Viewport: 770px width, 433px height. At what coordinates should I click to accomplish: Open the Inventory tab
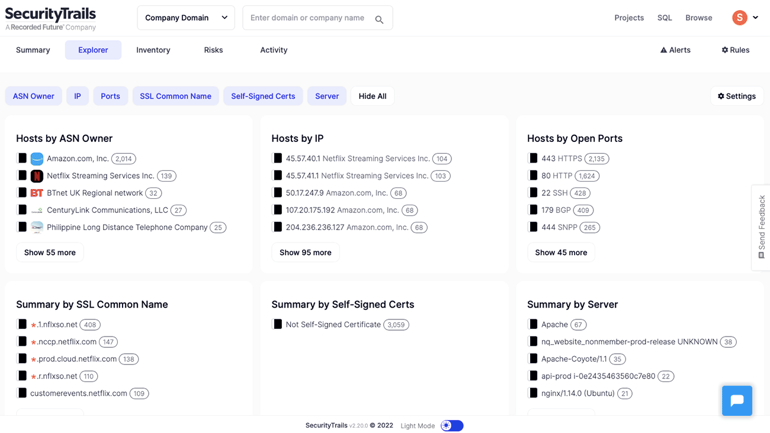(x=153, y=50)
